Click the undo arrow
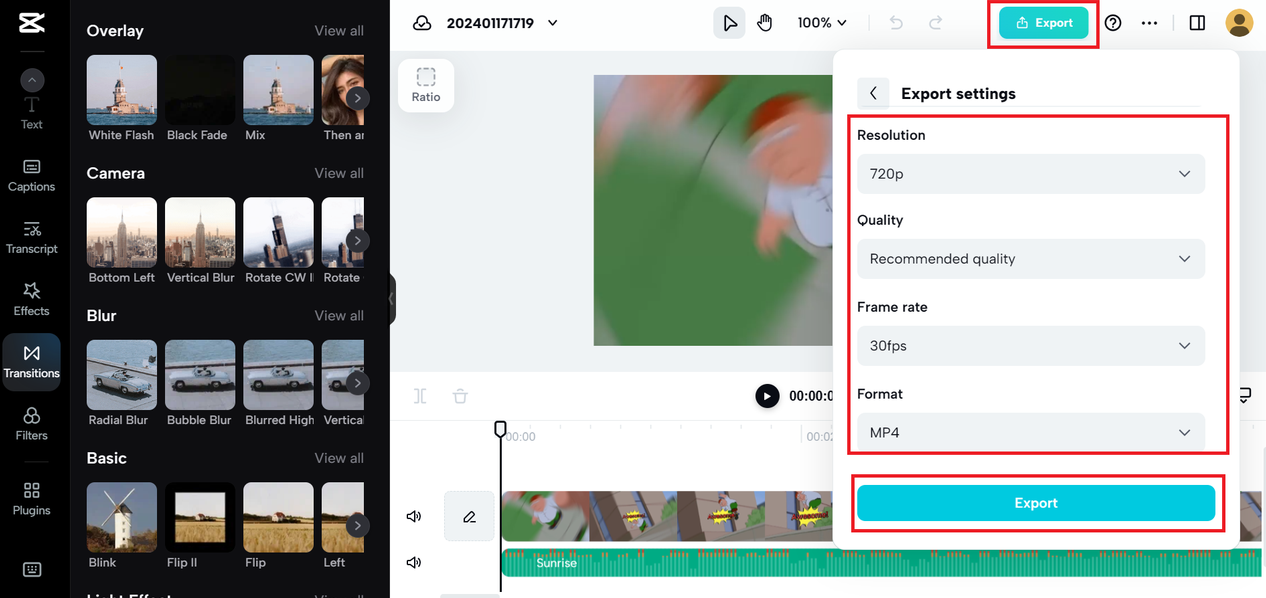This screenshot has height=598, width=1266. (896, 23)
